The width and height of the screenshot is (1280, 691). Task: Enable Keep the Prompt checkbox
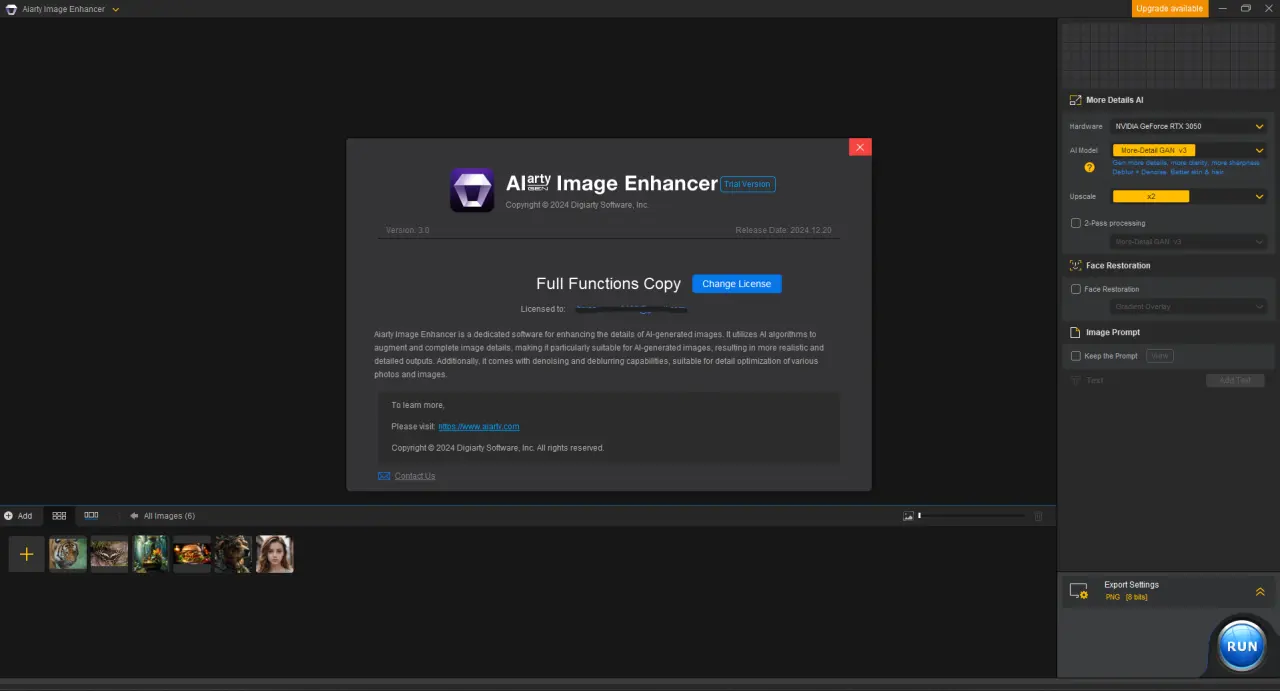(1076, 356)
